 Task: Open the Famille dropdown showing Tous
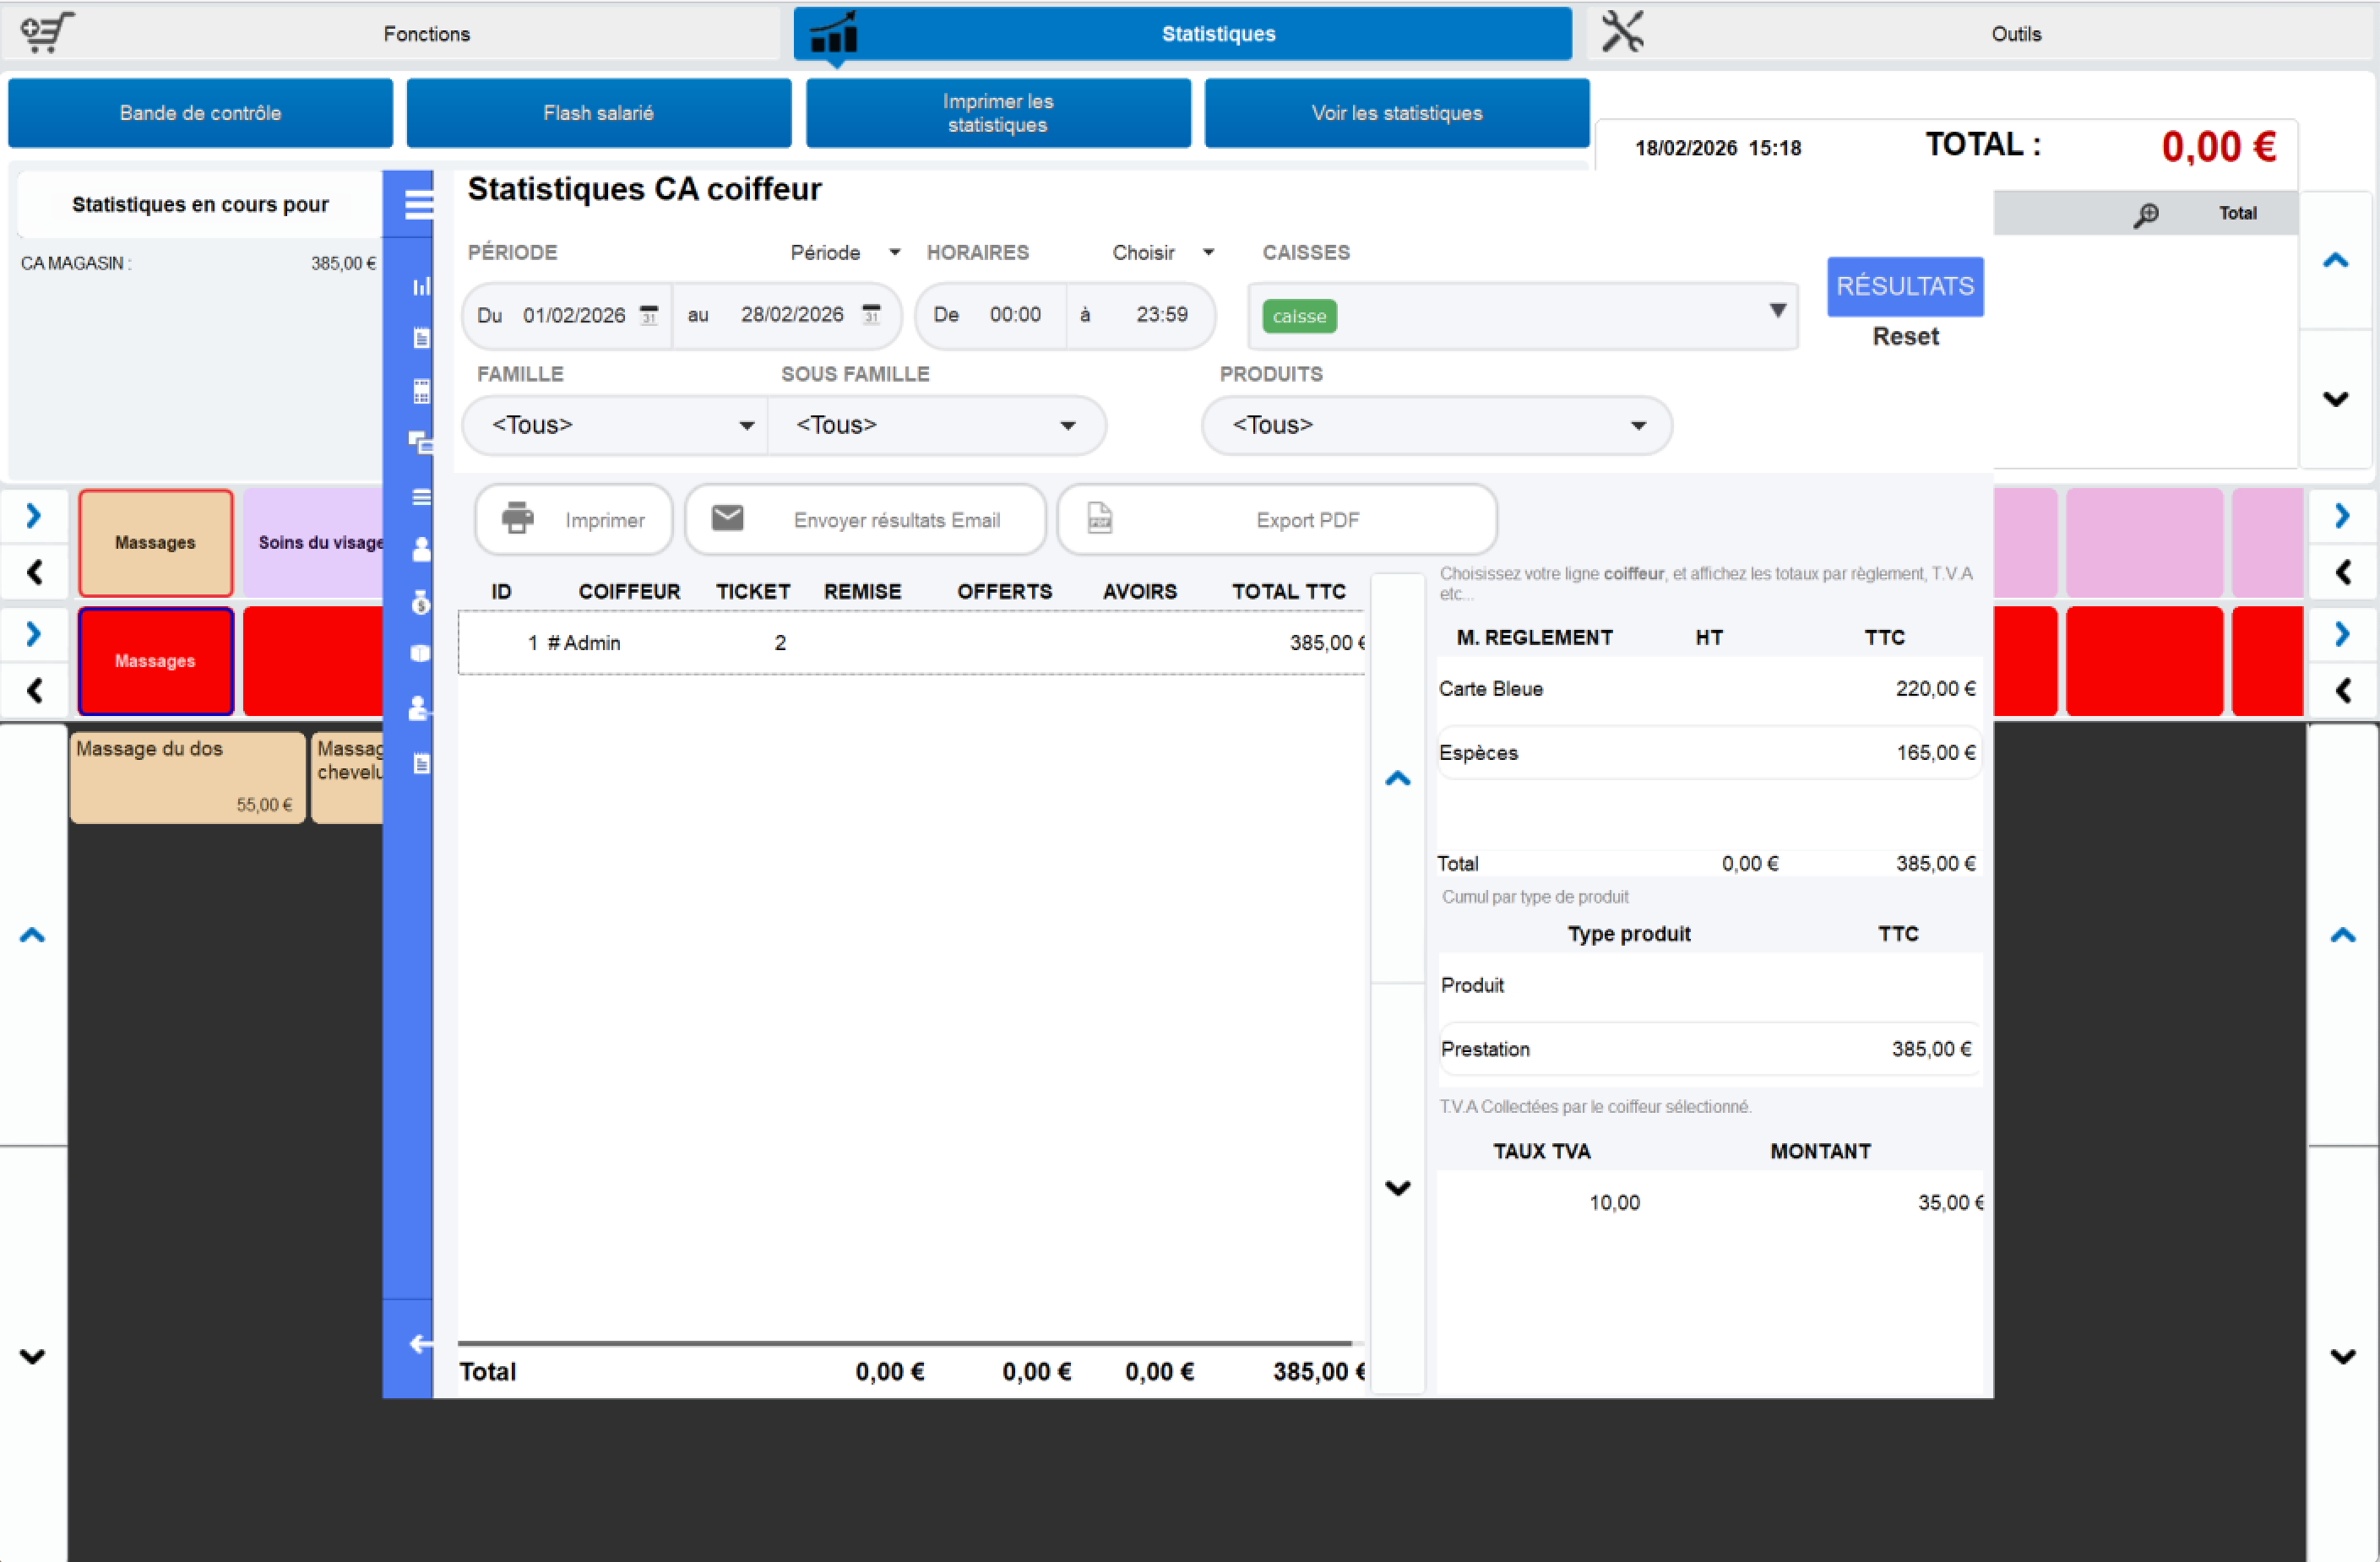[620, 426]
